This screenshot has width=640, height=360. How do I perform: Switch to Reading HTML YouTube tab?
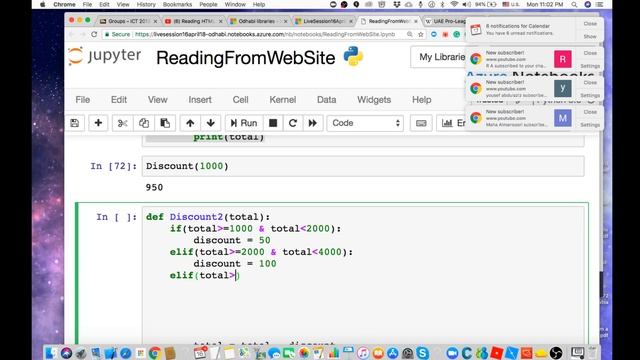click(x=193, y=21)
